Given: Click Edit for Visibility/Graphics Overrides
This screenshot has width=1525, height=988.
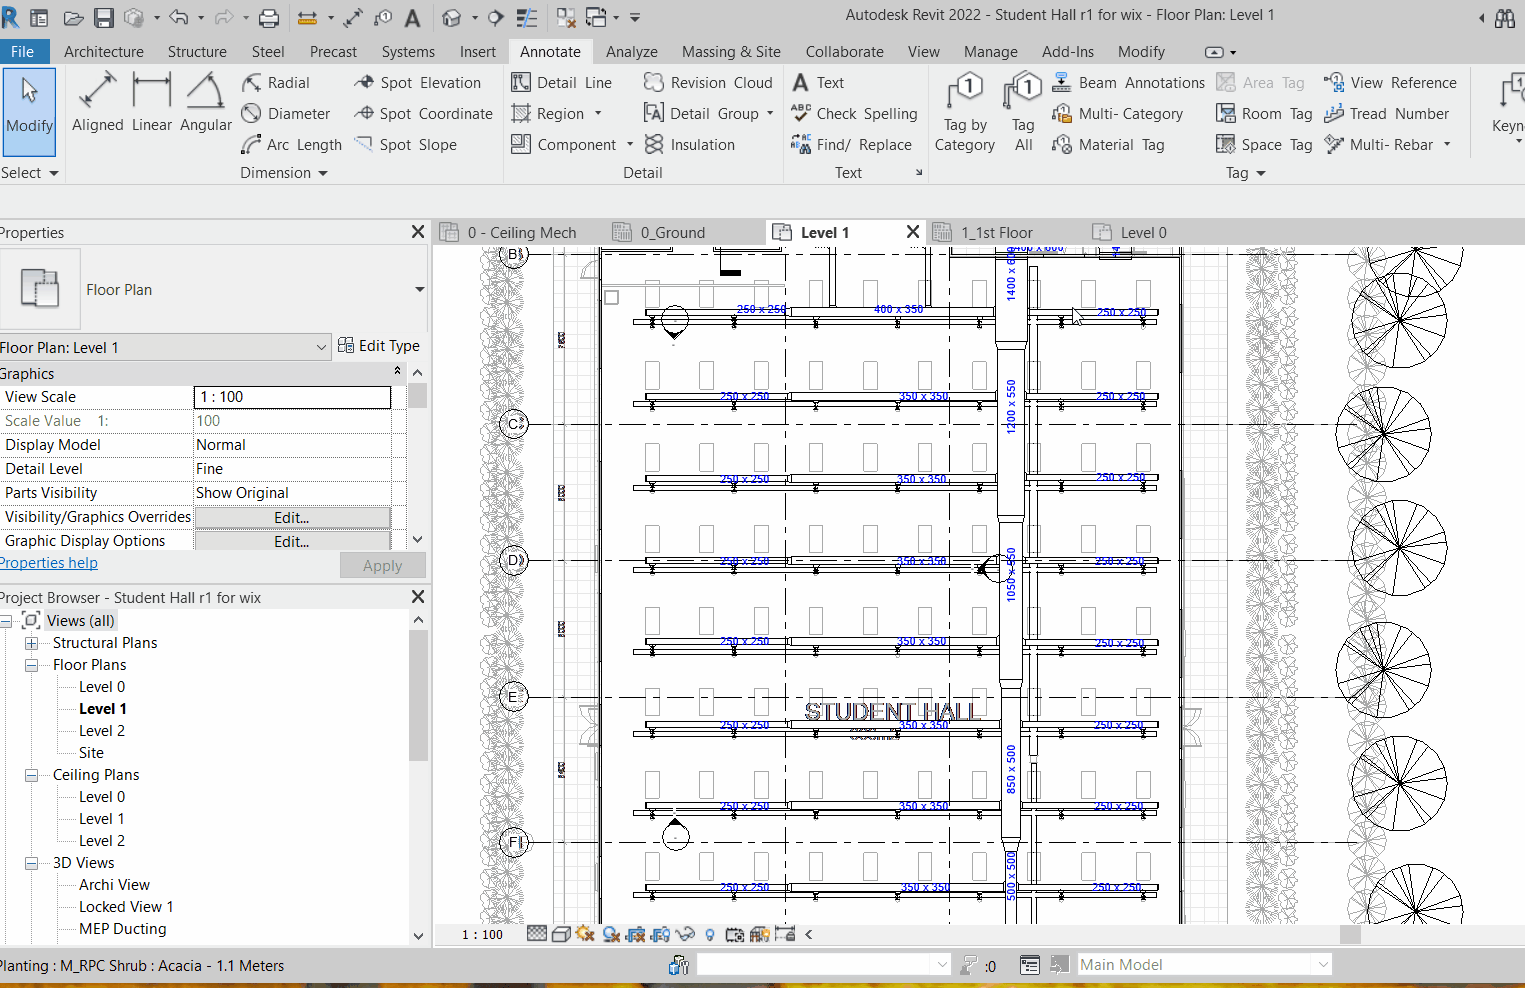Looking at the screenshot, I should click(x=292, y=517).
